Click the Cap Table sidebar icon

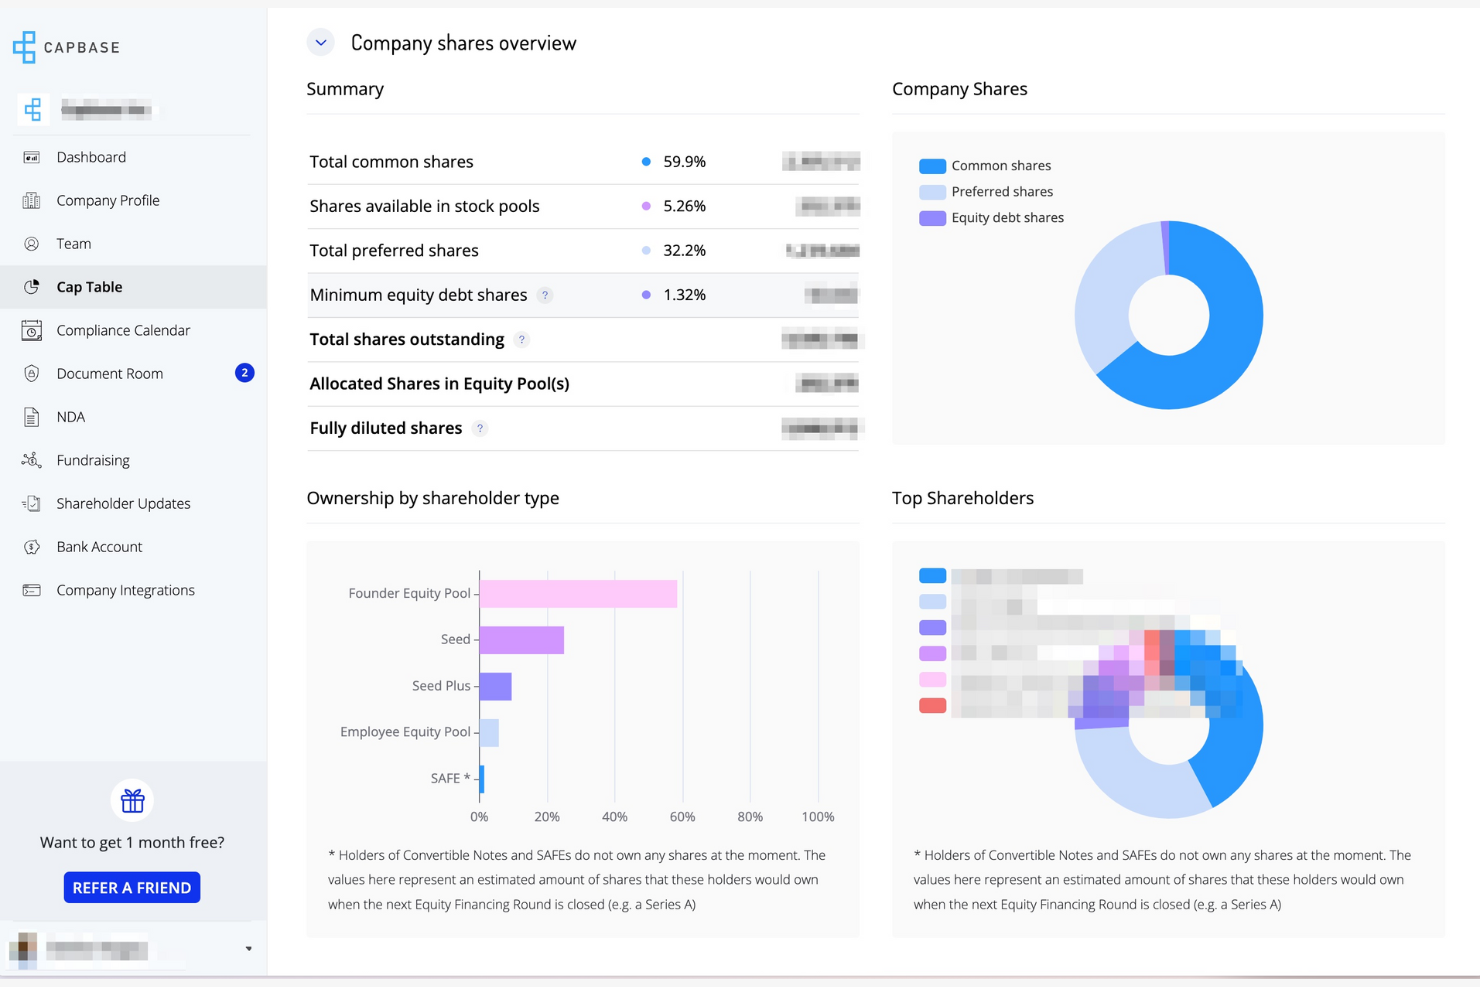pyautogui.click(x=31, y=286)
